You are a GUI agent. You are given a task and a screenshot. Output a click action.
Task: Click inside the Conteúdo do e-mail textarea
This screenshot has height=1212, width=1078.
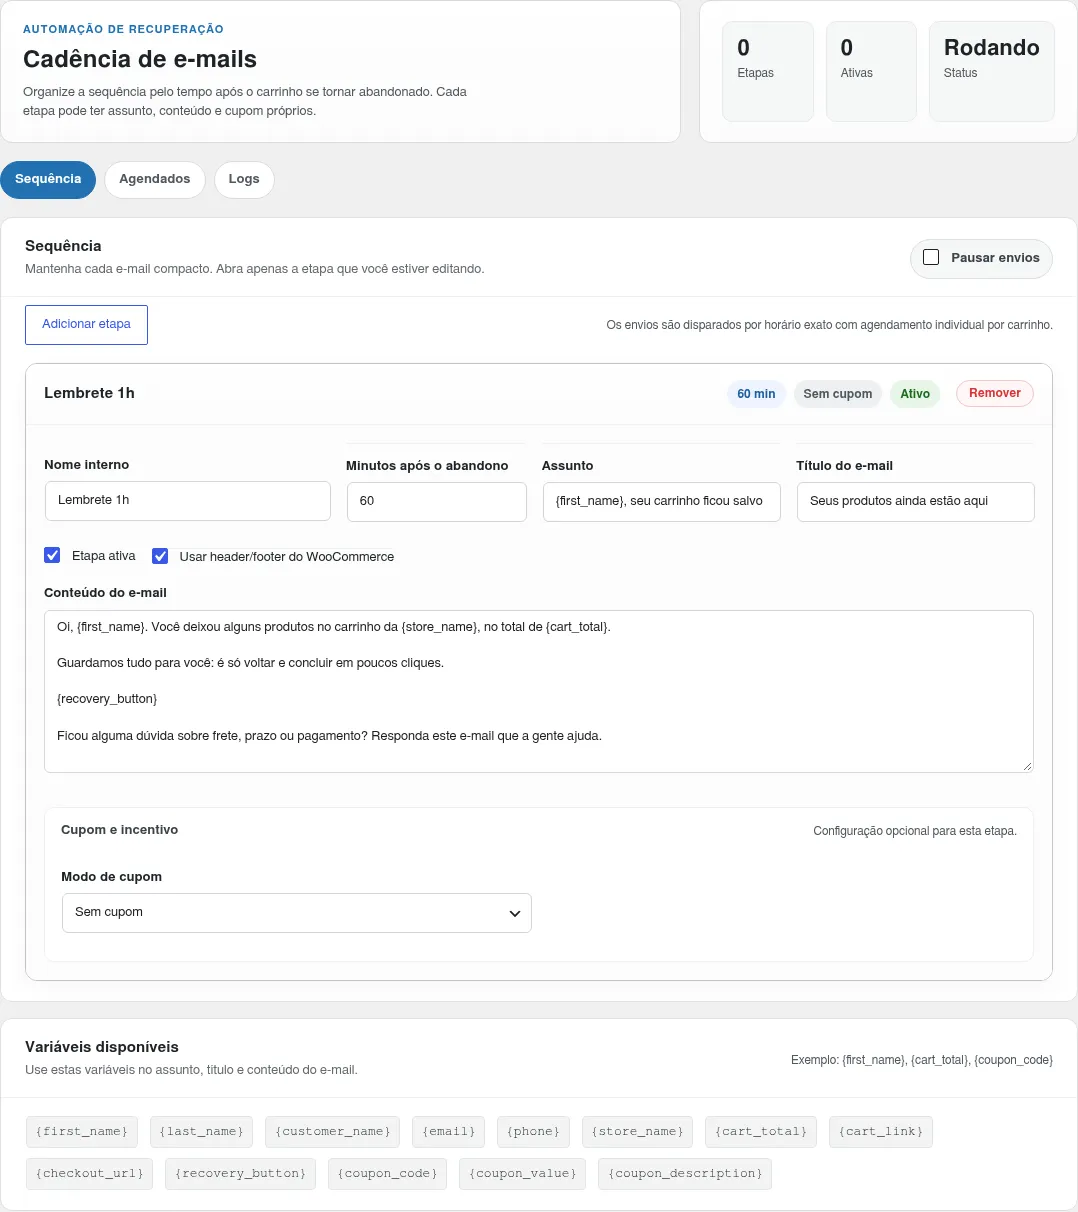[x=539, y=691]
